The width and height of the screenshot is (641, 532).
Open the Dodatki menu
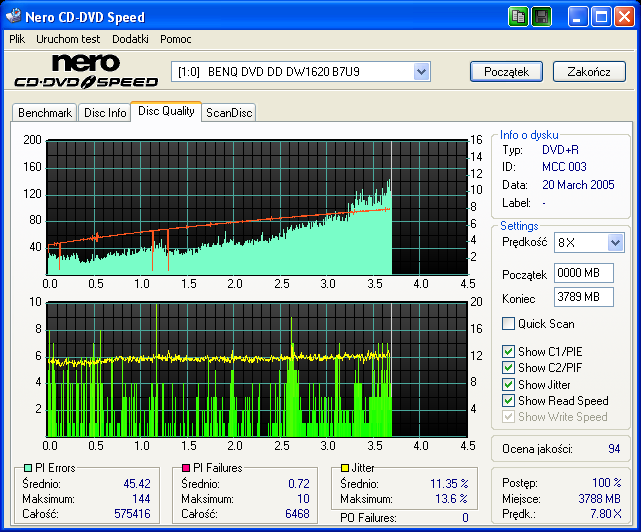[x=130, y=39]
